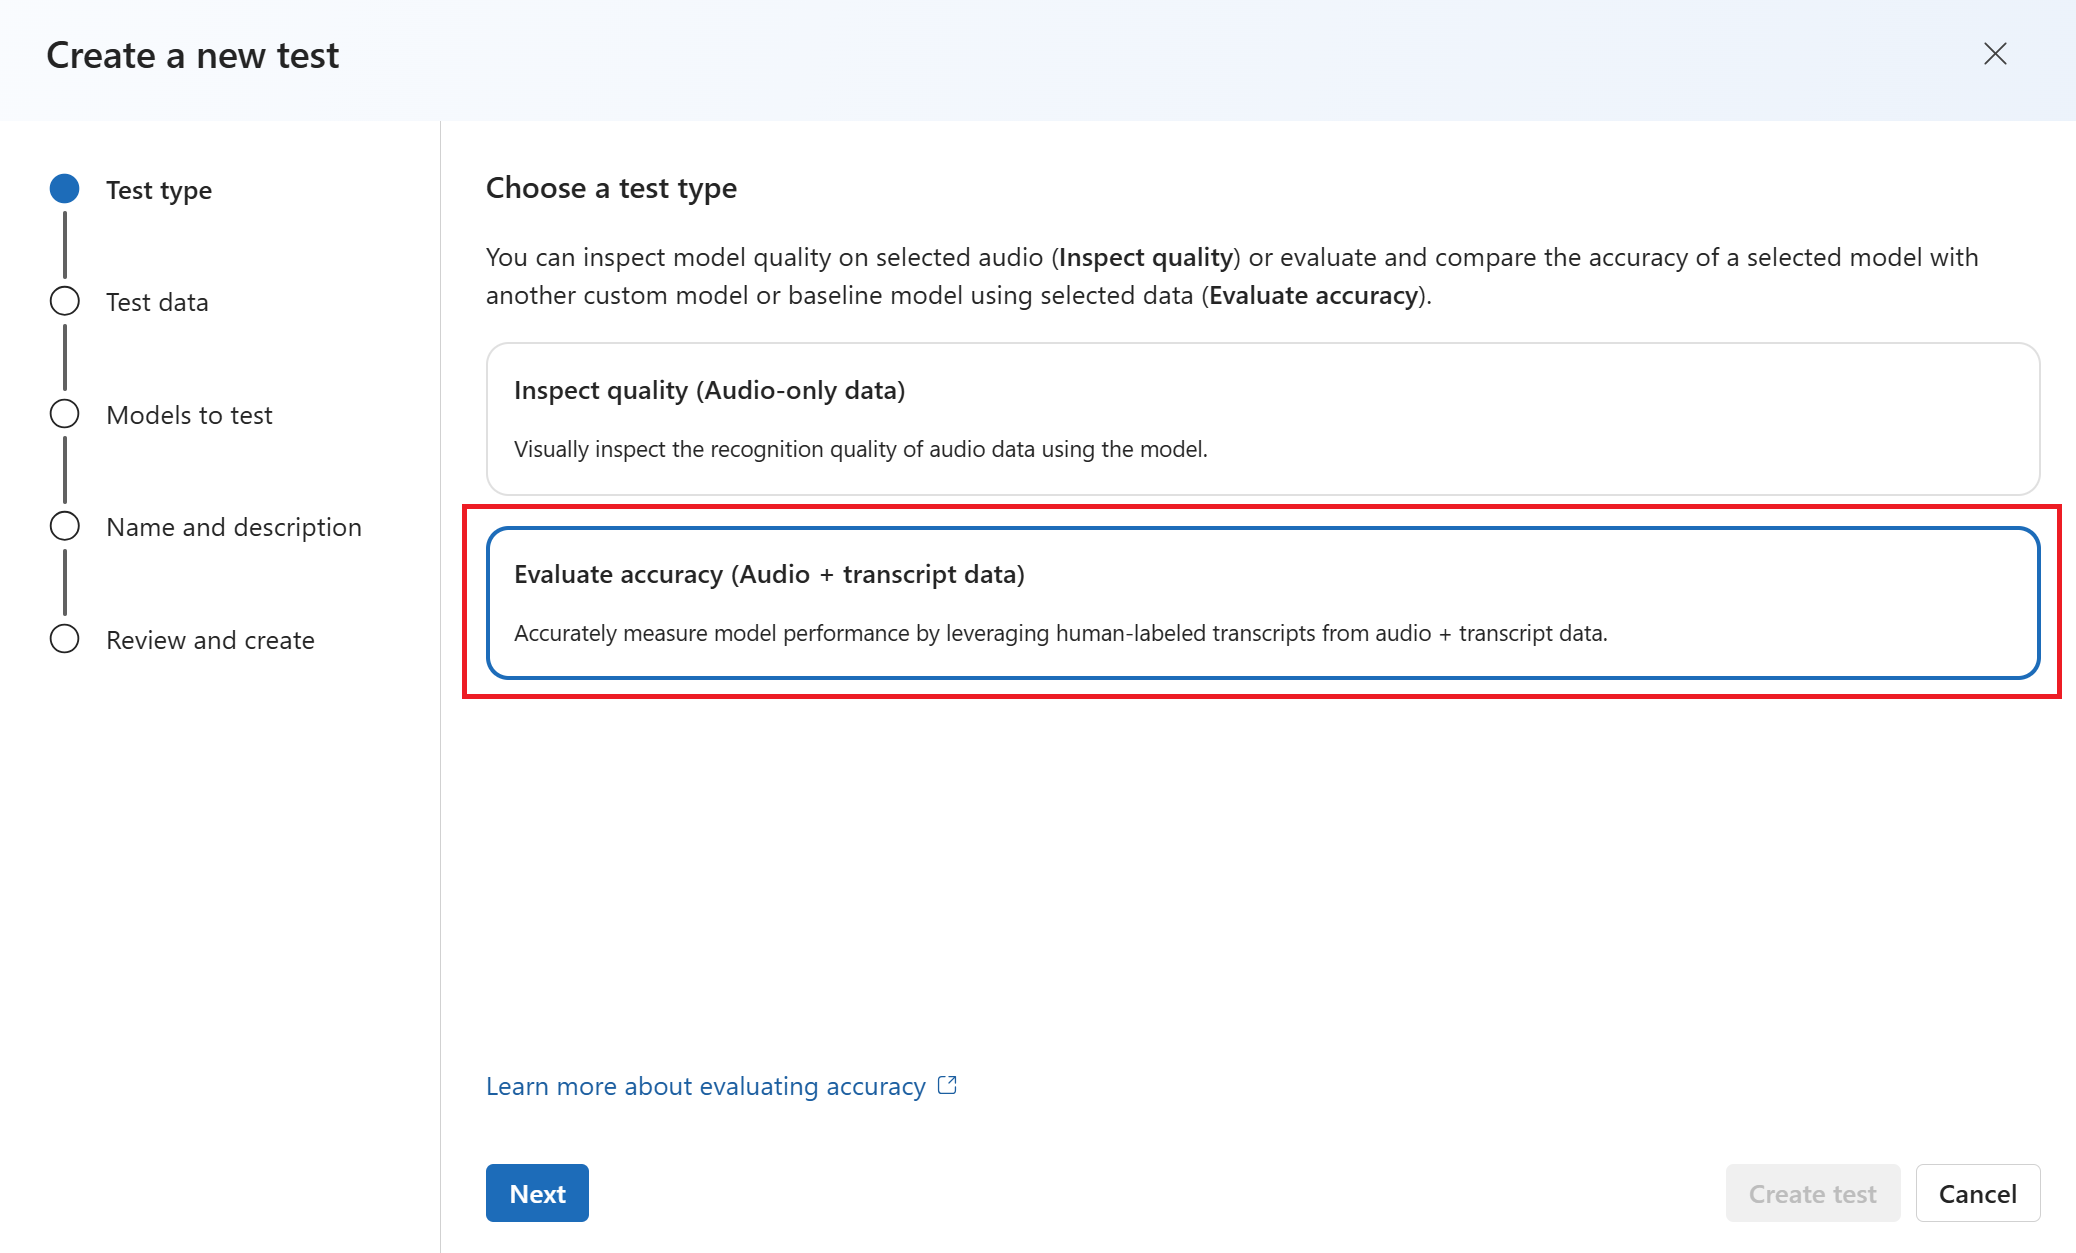Image resolution: width=2076 pixels, height=1253 pixels.
Task: Jump to Models to test step label
Action: click(x=189, y=415)
